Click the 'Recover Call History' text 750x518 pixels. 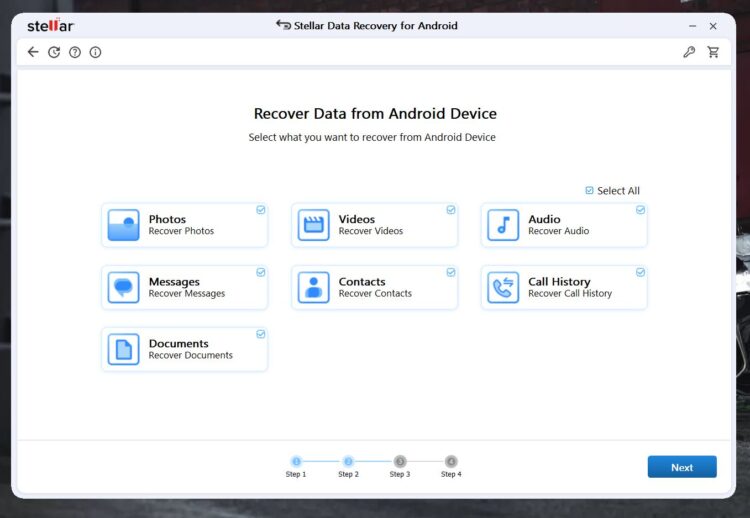(570, 294)
